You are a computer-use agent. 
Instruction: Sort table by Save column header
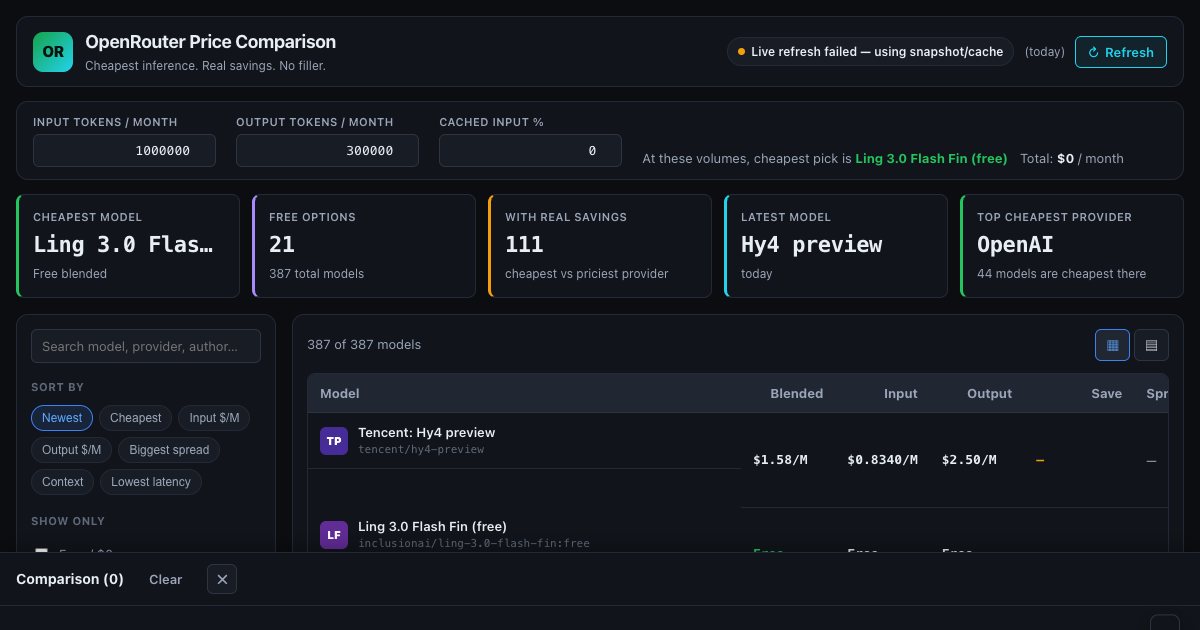click(1106, 394)
